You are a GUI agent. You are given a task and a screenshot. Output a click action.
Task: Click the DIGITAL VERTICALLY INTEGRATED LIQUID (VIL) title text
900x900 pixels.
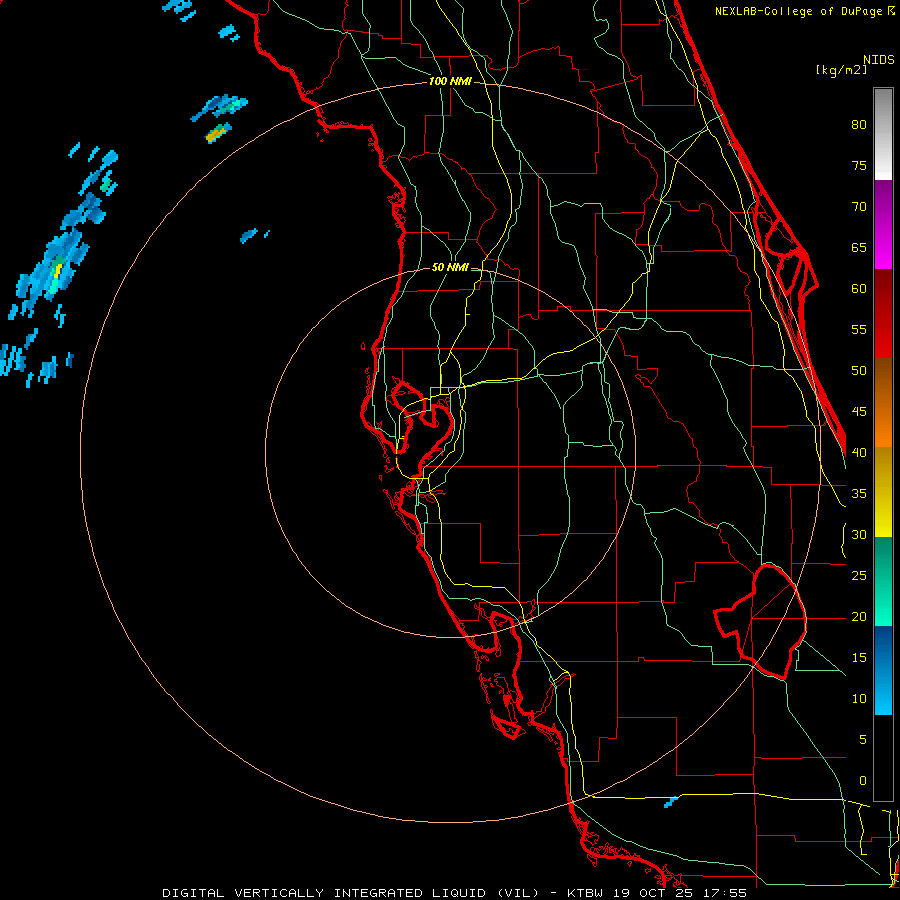[x=350, y=893]
